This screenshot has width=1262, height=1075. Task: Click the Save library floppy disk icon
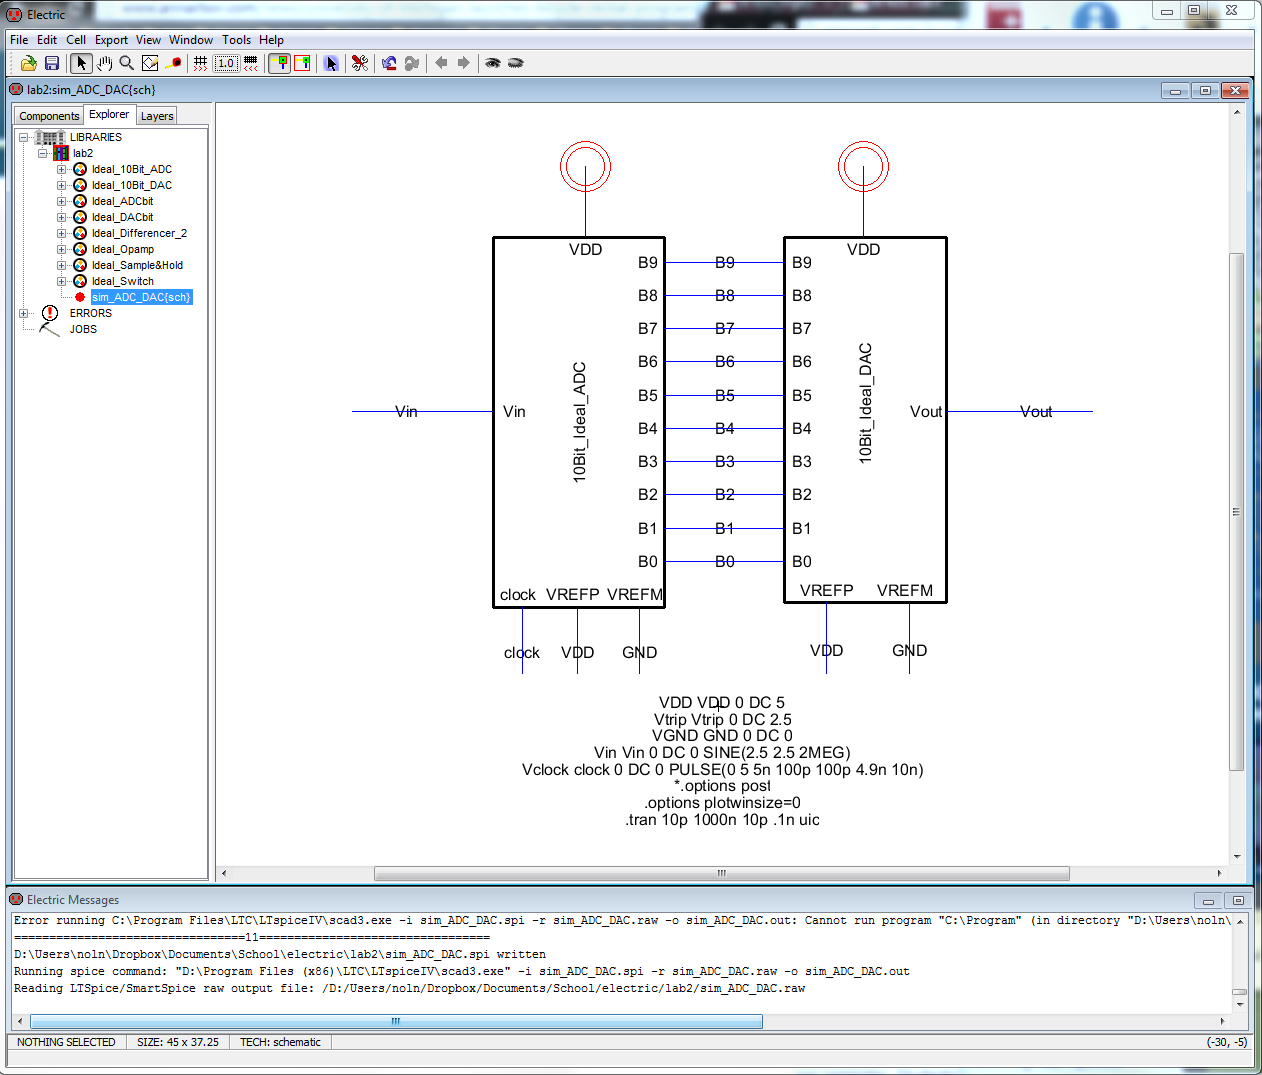click(52, 63)
